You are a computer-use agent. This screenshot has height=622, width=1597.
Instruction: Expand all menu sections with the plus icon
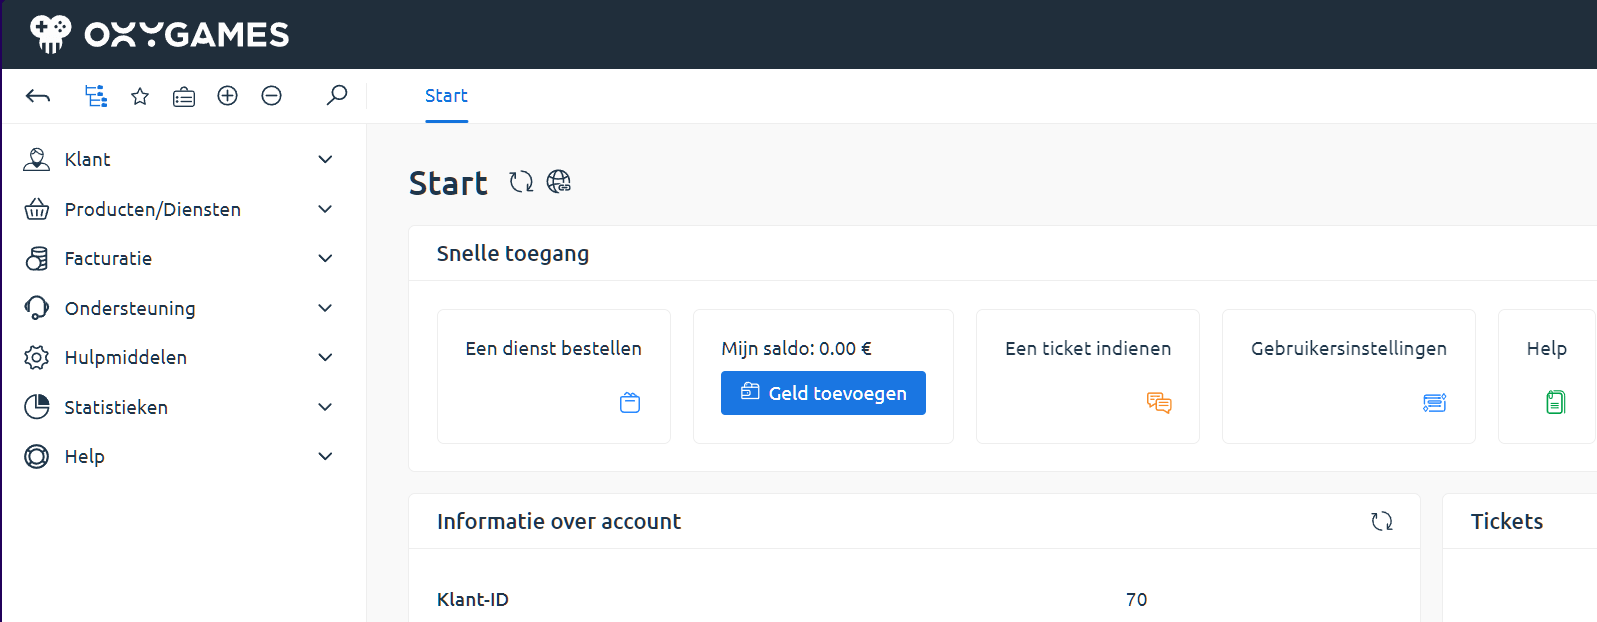click(228, 96)
